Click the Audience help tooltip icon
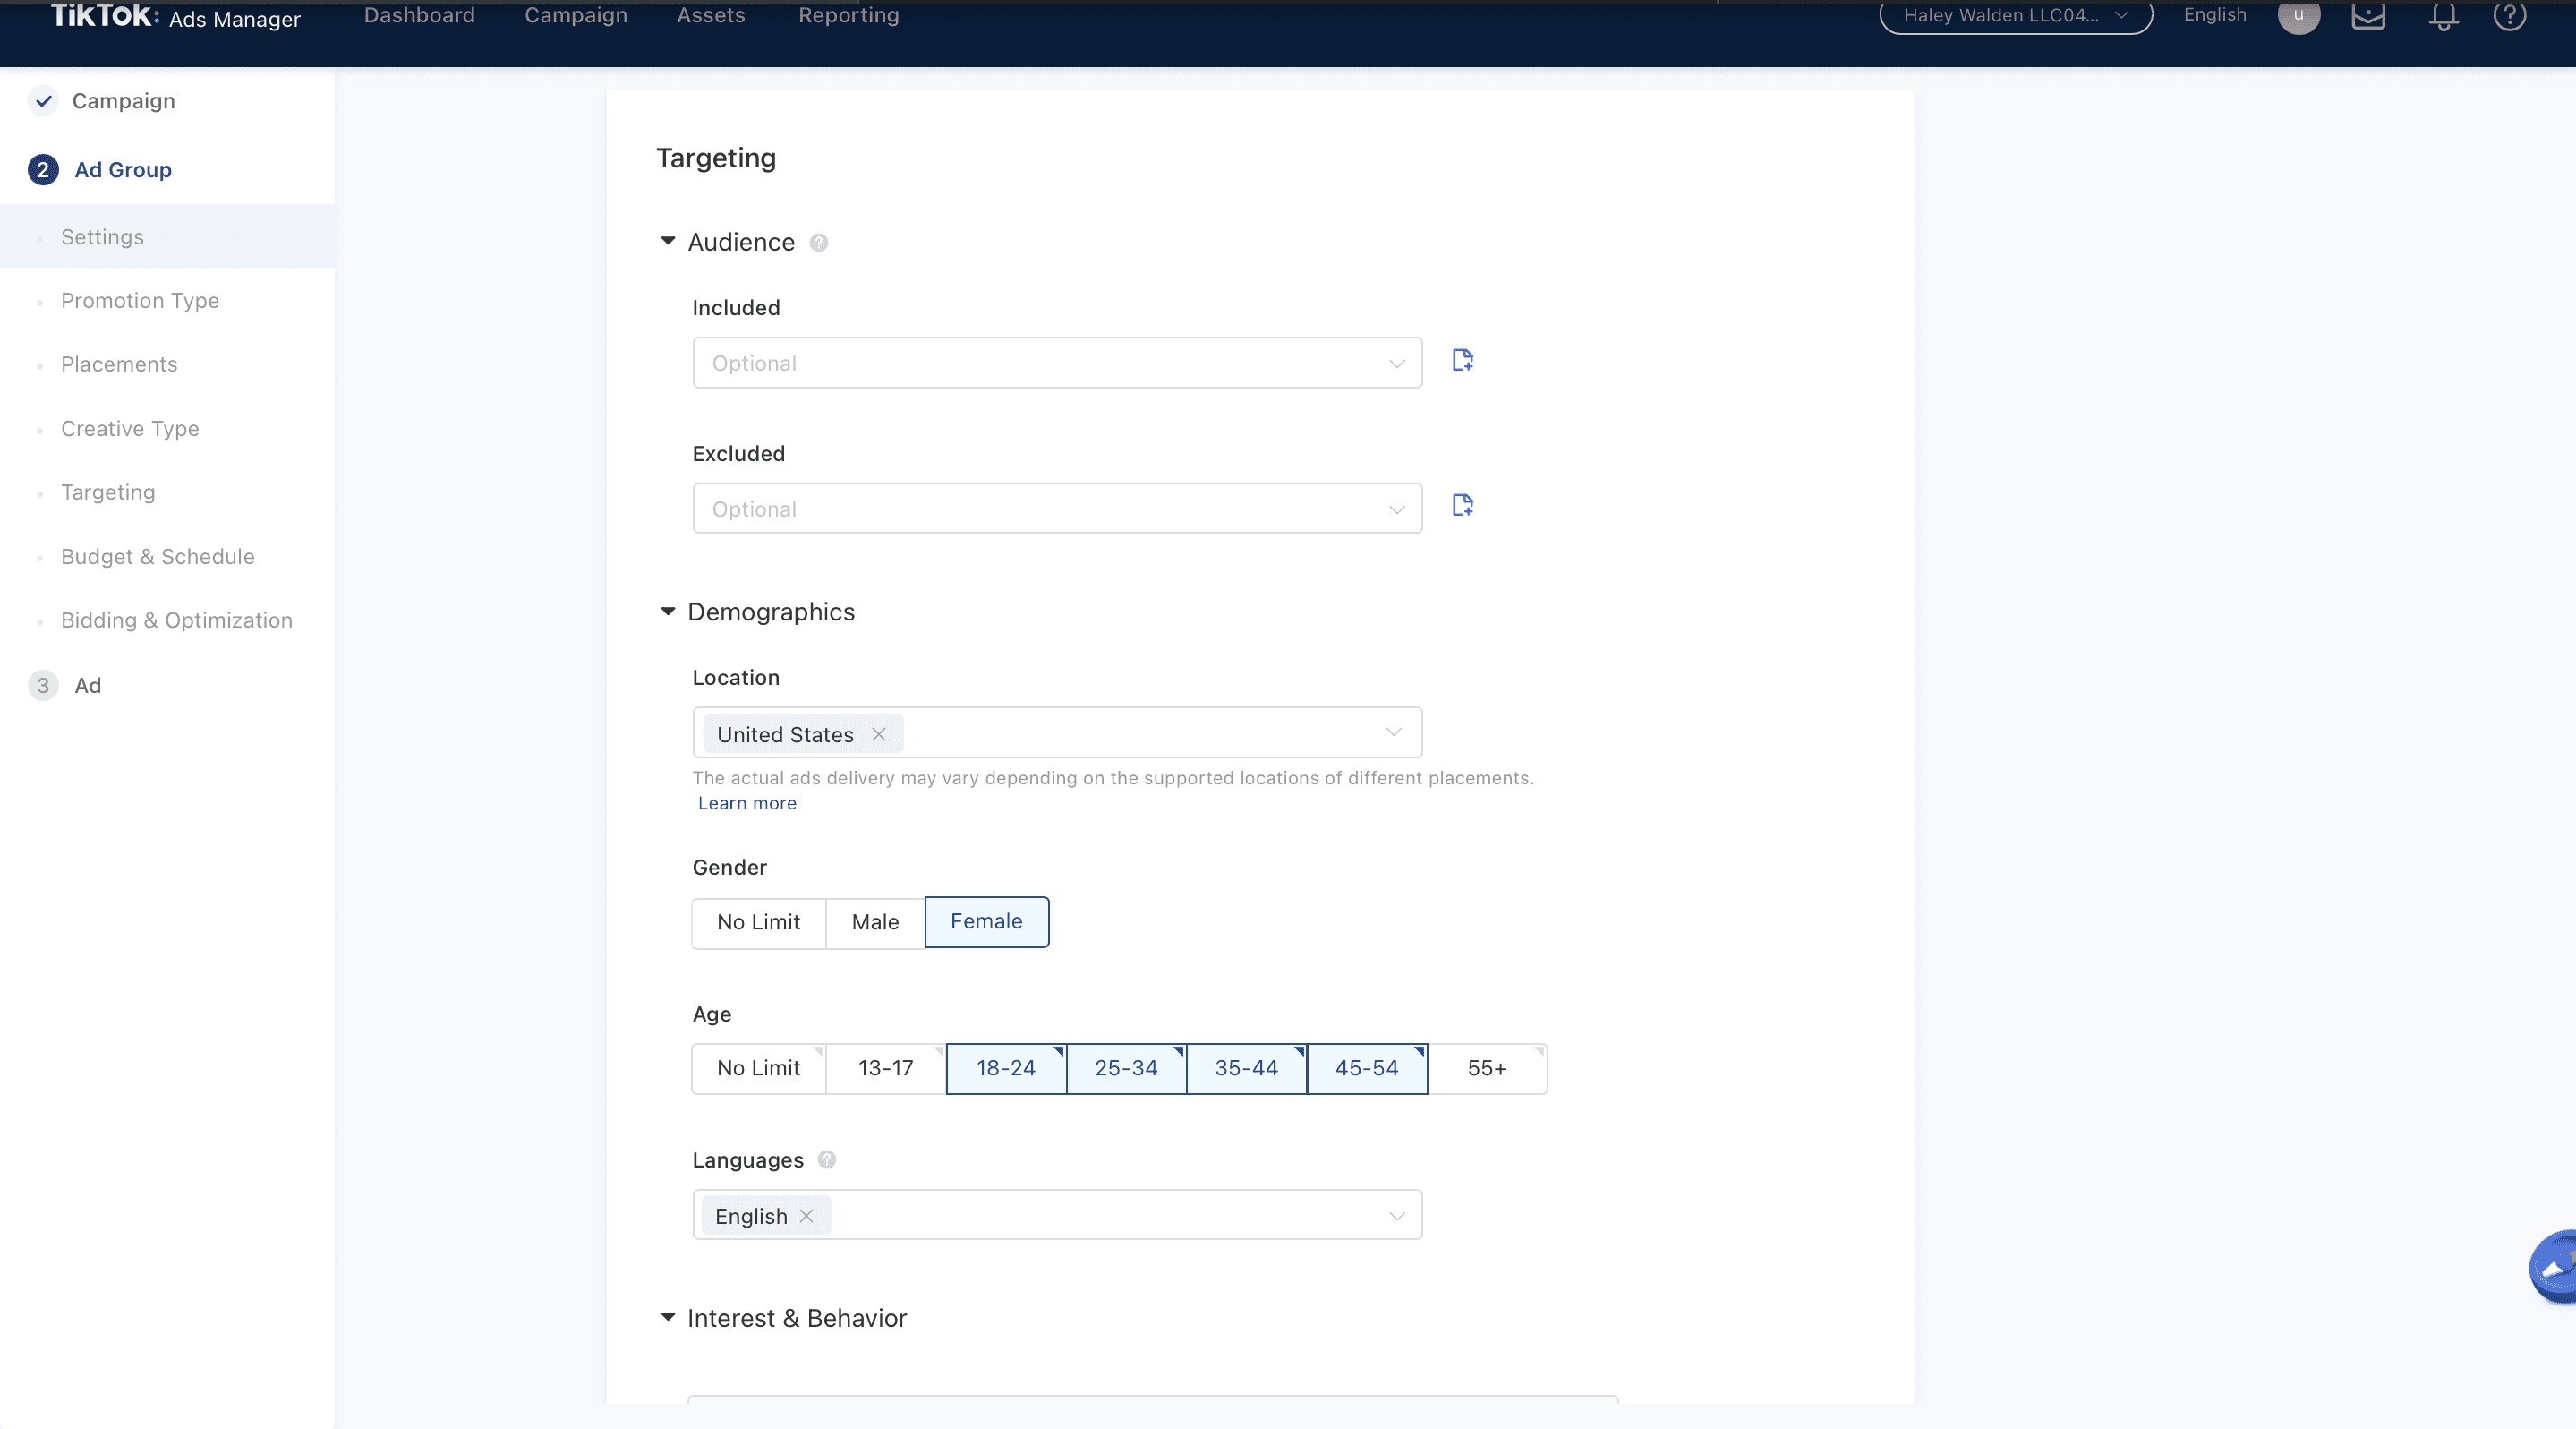Image resolution: width=2576 pixels, height=1429 pixels. click(818, 243)
